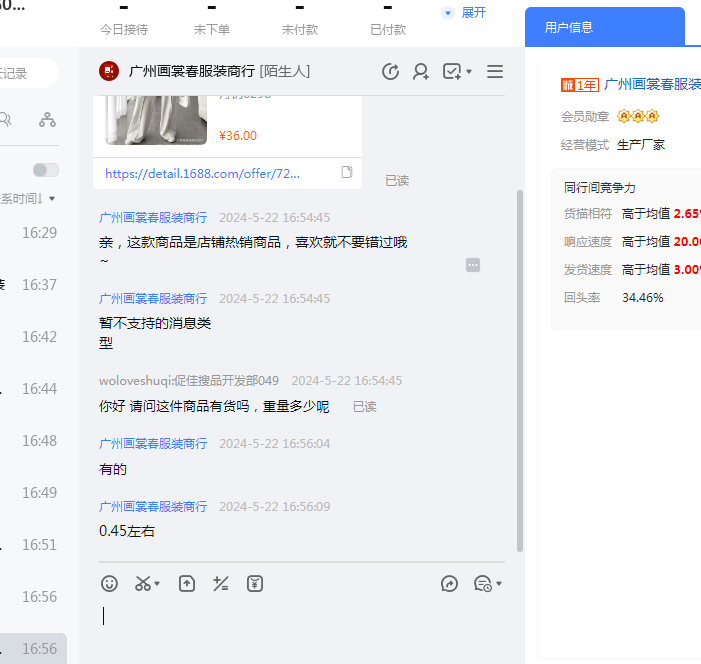The image size is (701, 664).
Task: Click the refresh clock icon in chat header
Action: pyautogui.click(x=391, y=72)
